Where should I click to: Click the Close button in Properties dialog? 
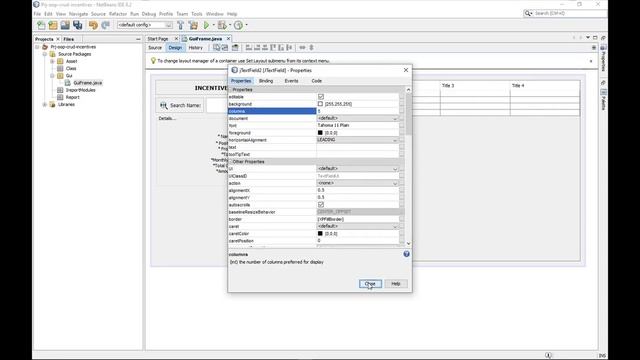click(370, 284)
